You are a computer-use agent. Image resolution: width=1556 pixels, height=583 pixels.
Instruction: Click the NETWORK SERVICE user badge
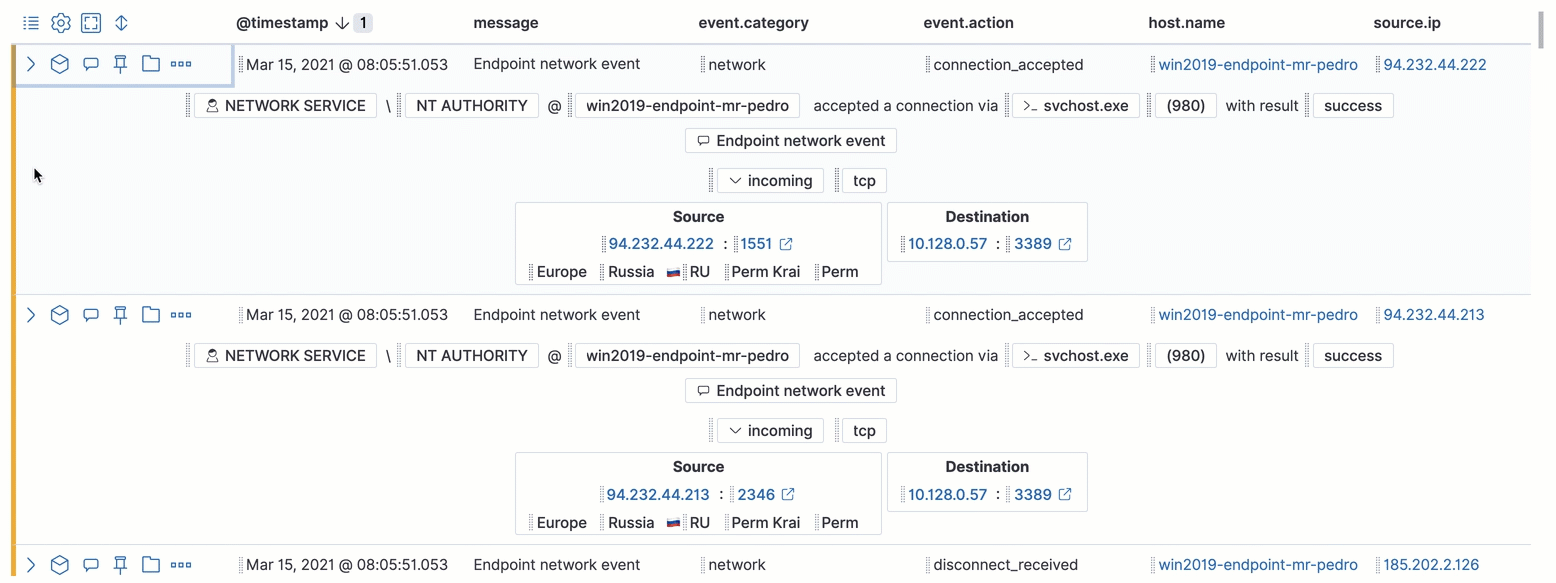pyautogui.click(x=285, y=105)
